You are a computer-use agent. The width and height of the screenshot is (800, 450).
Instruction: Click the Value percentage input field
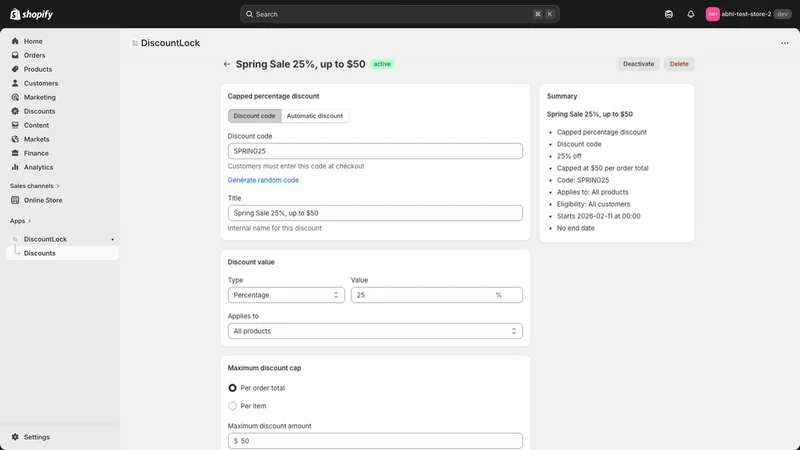click(x=437, y=295)
